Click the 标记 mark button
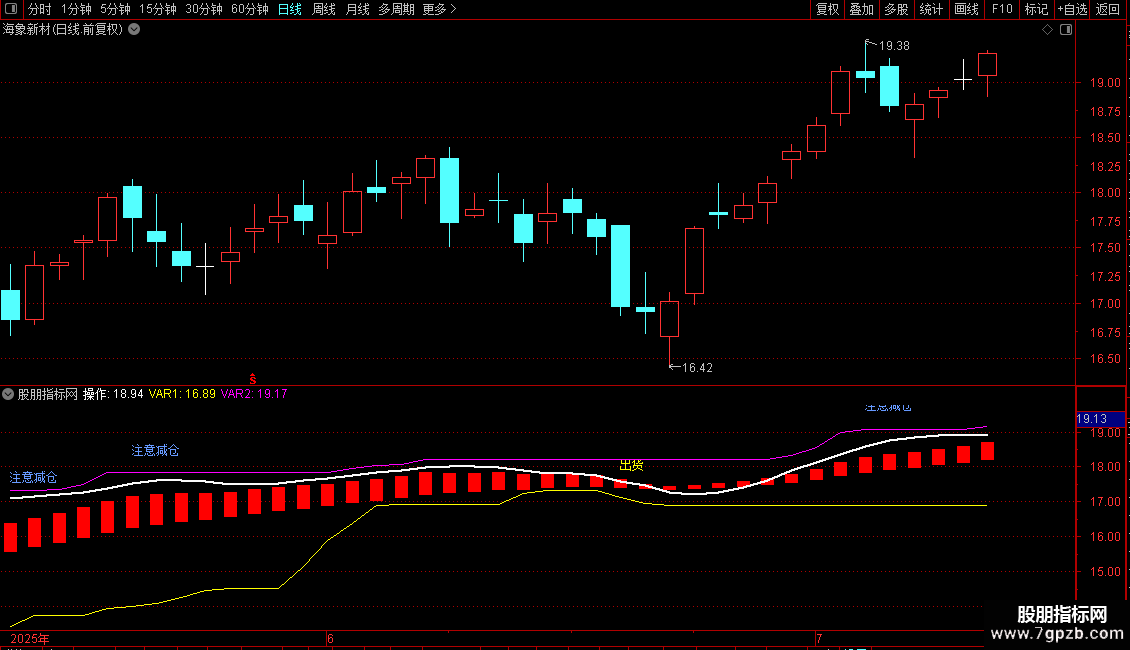Image resolution: width=1130 pixels, height=650 pixels. (1036, 9)
